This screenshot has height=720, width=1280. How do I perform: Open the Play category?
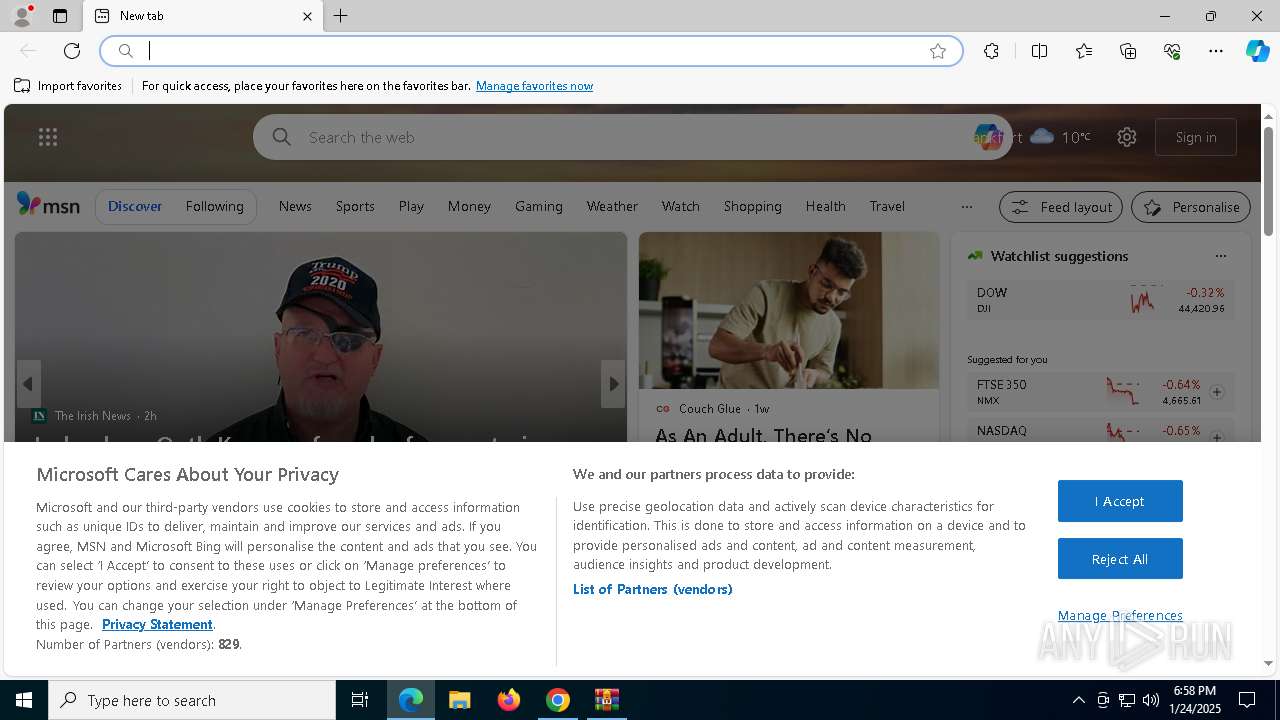point(411,206)
